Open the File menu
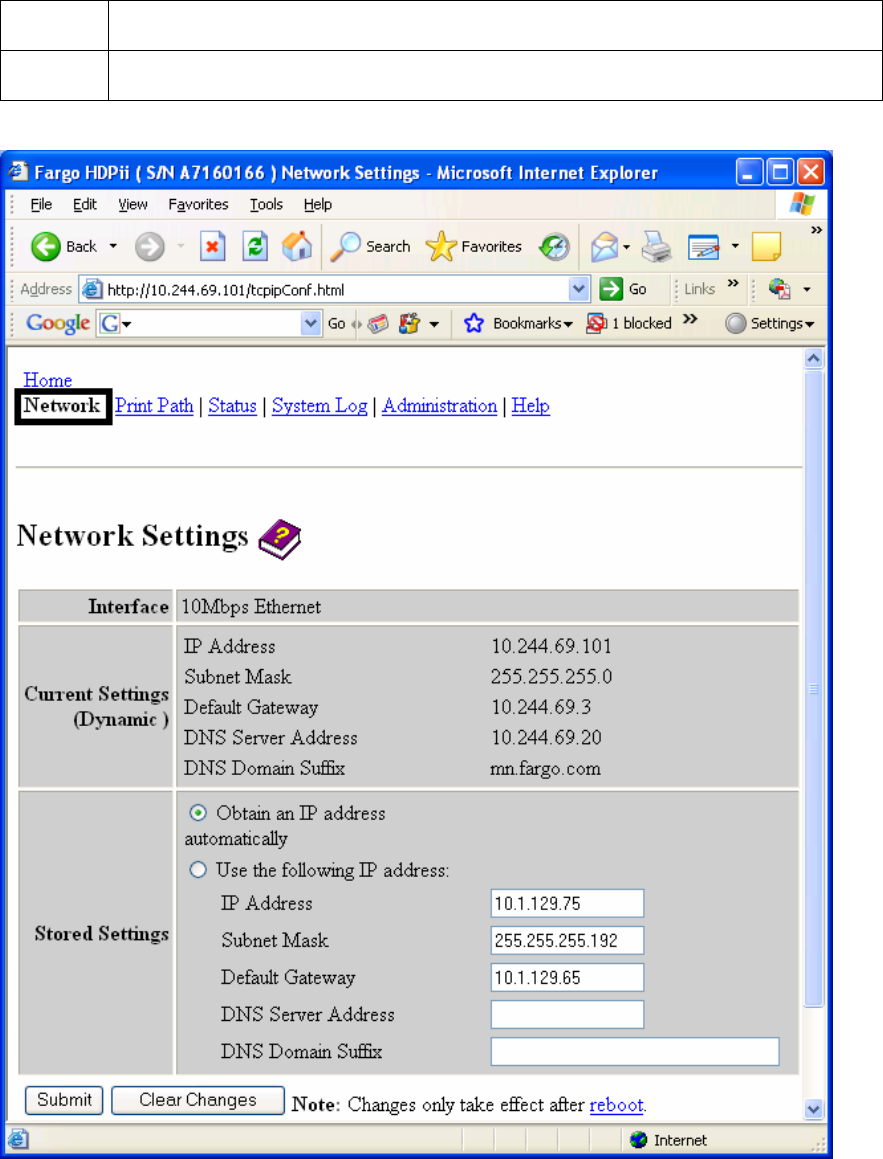Viewport: 883px width, 1159px height. click(41, 204)
